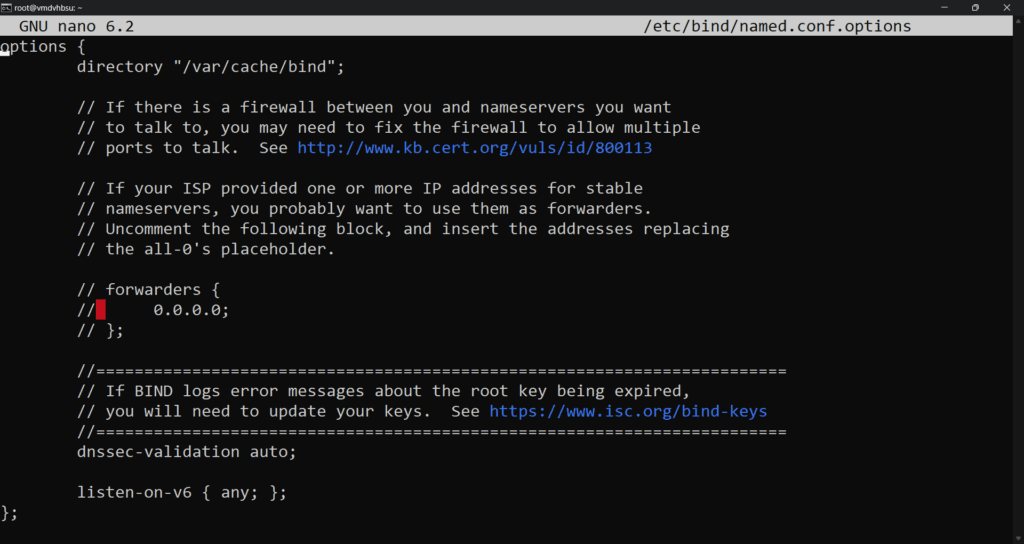Place cursor on the 0.0.0.0 placeholder address
Viewport: 1024px width, 544px height.
pyautogui.click(x=191, y=310)
